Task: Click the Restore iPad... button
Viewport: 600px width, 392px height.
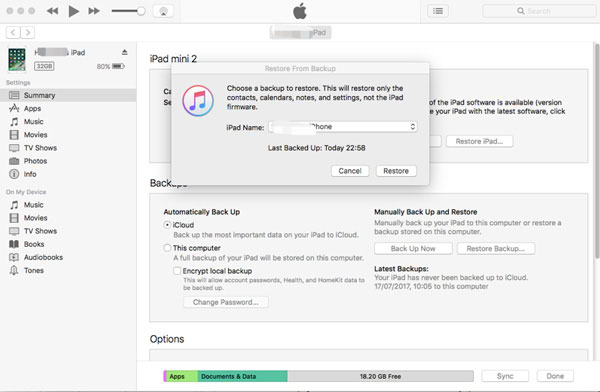Action: (479, 141)
